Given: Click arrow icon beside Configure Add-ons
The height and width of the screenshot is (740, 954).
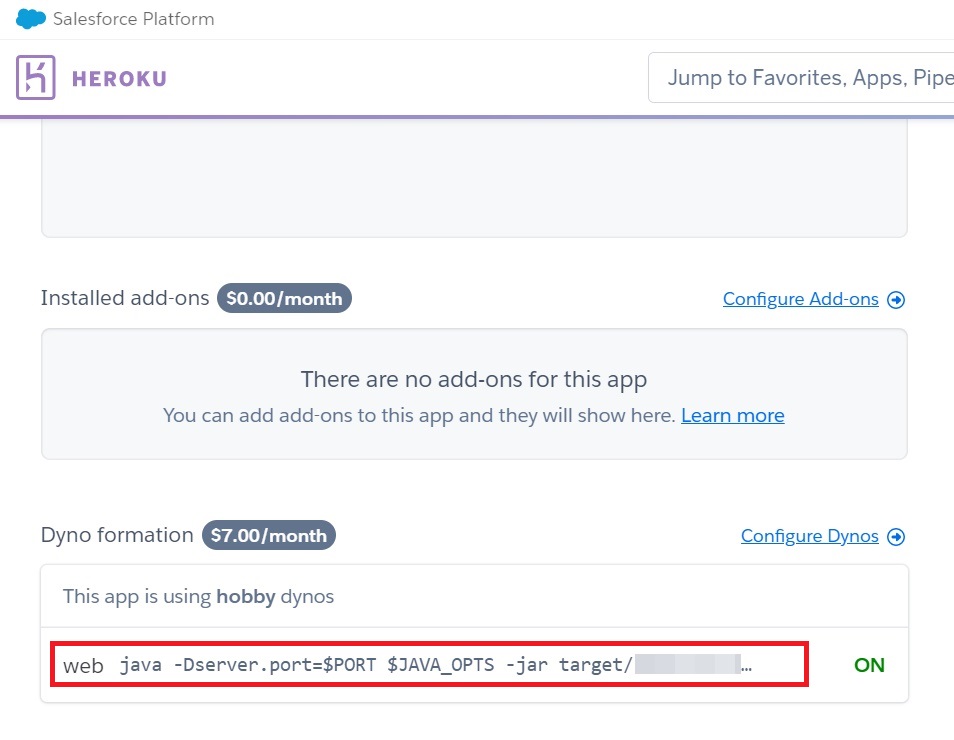Looking at the screenshot, I should (896, 299).
